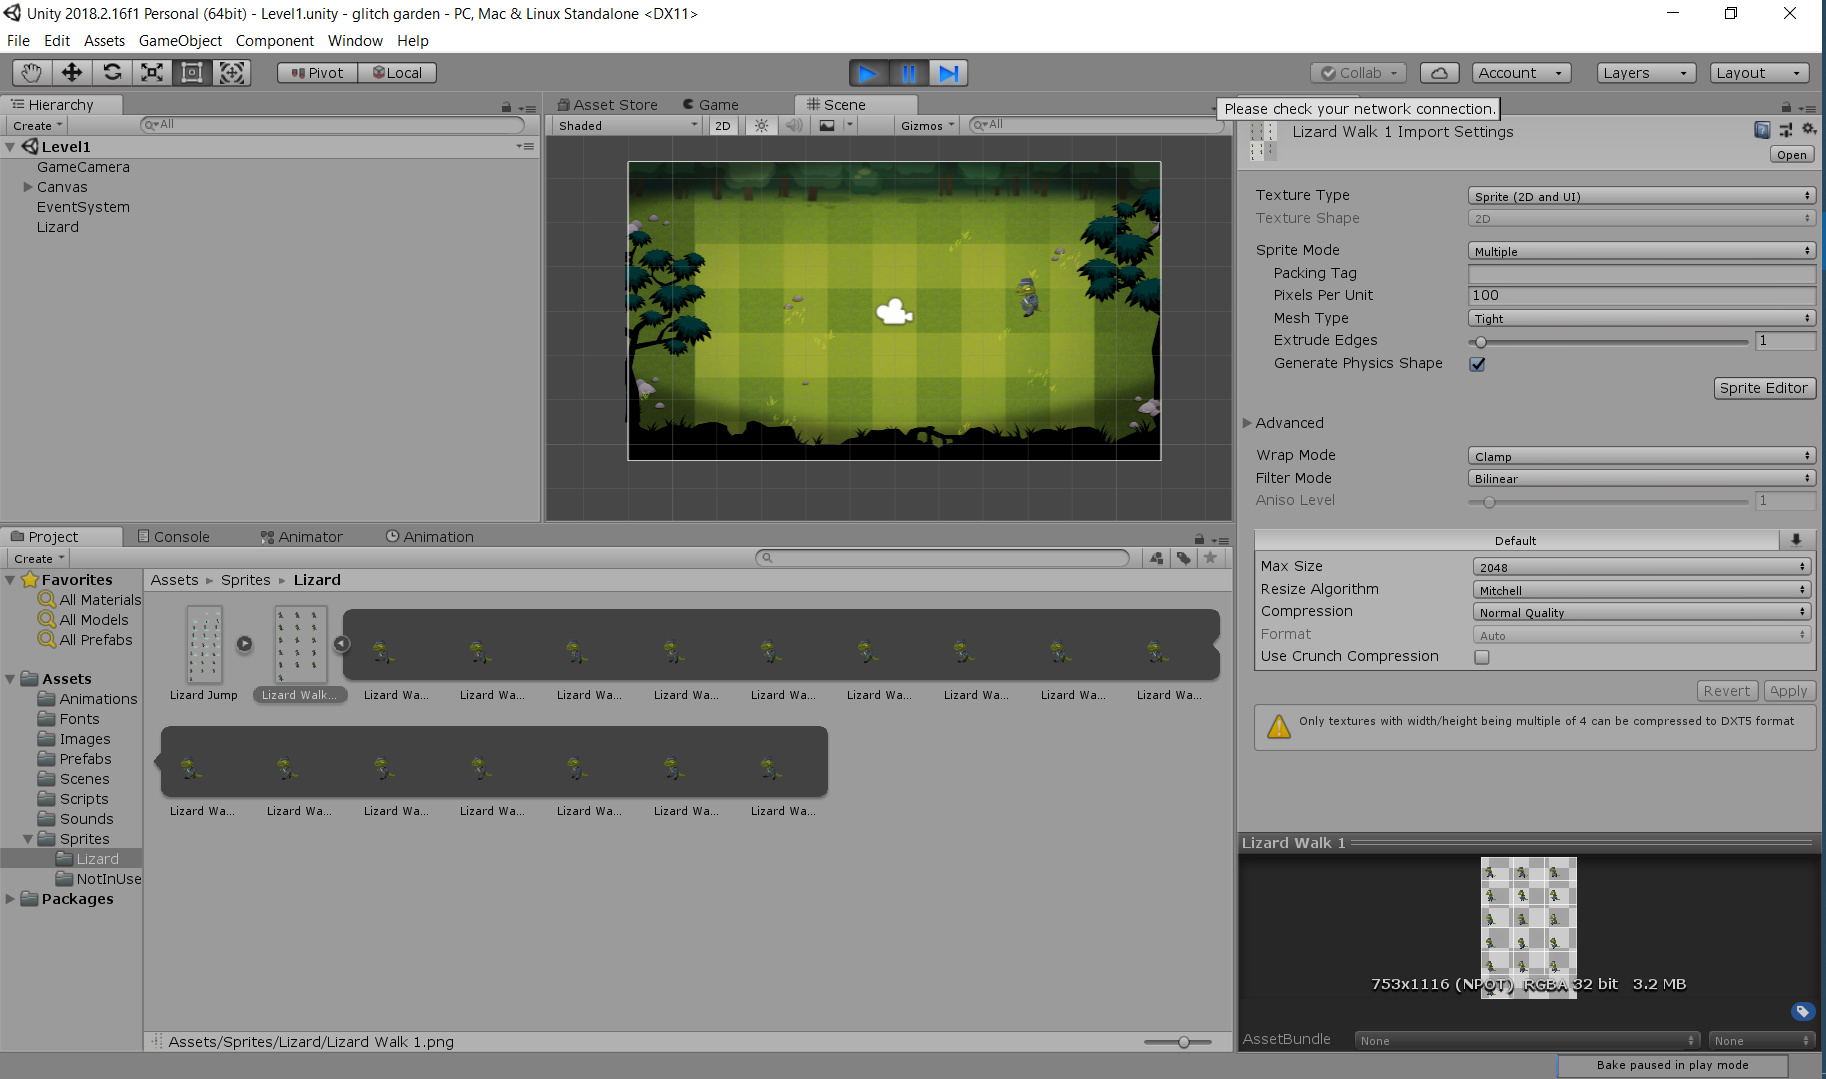Click the asset label tag icon in preview
The width and height of the screenshot is (1826, 1079).
pyautogui.click(x=1803, y=1012)
